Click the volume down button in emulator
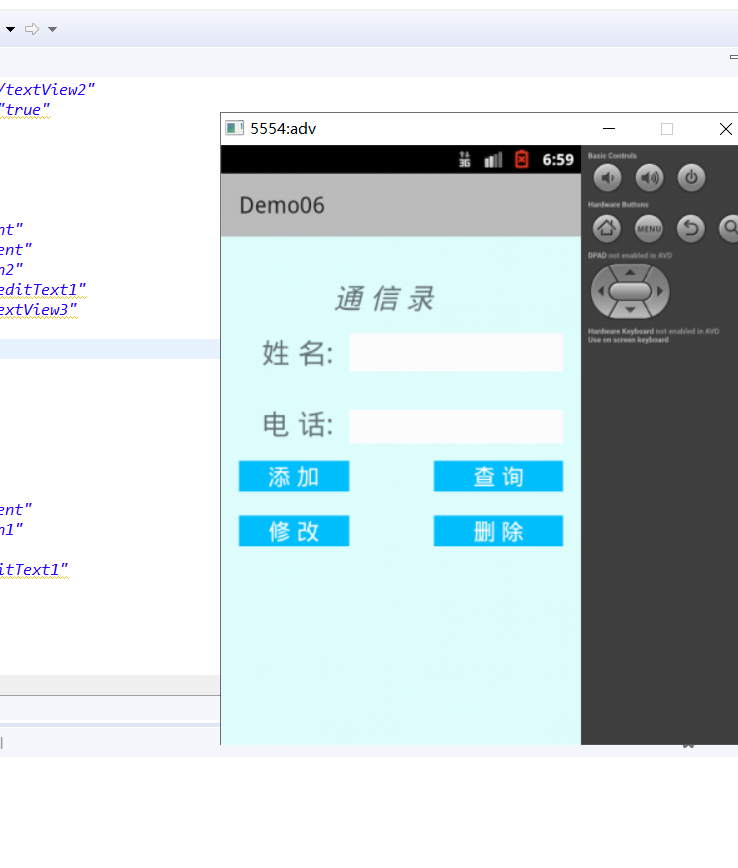This screenshot has width=738, height=868. point(607,178)
